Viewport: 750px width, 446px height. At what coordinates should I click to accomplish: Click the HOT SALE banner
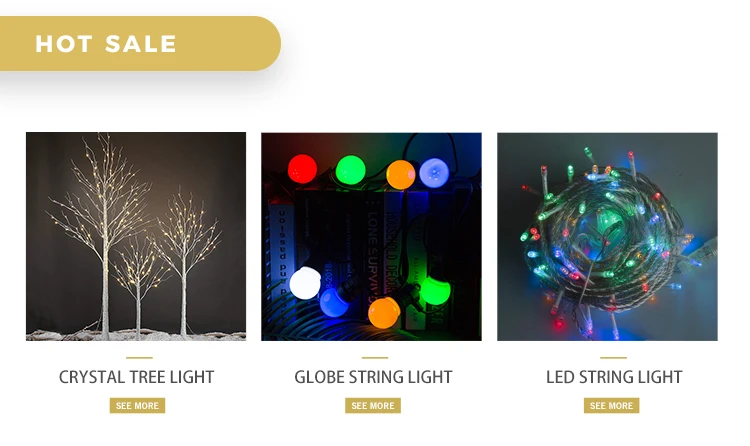click(x=140, y=44)
